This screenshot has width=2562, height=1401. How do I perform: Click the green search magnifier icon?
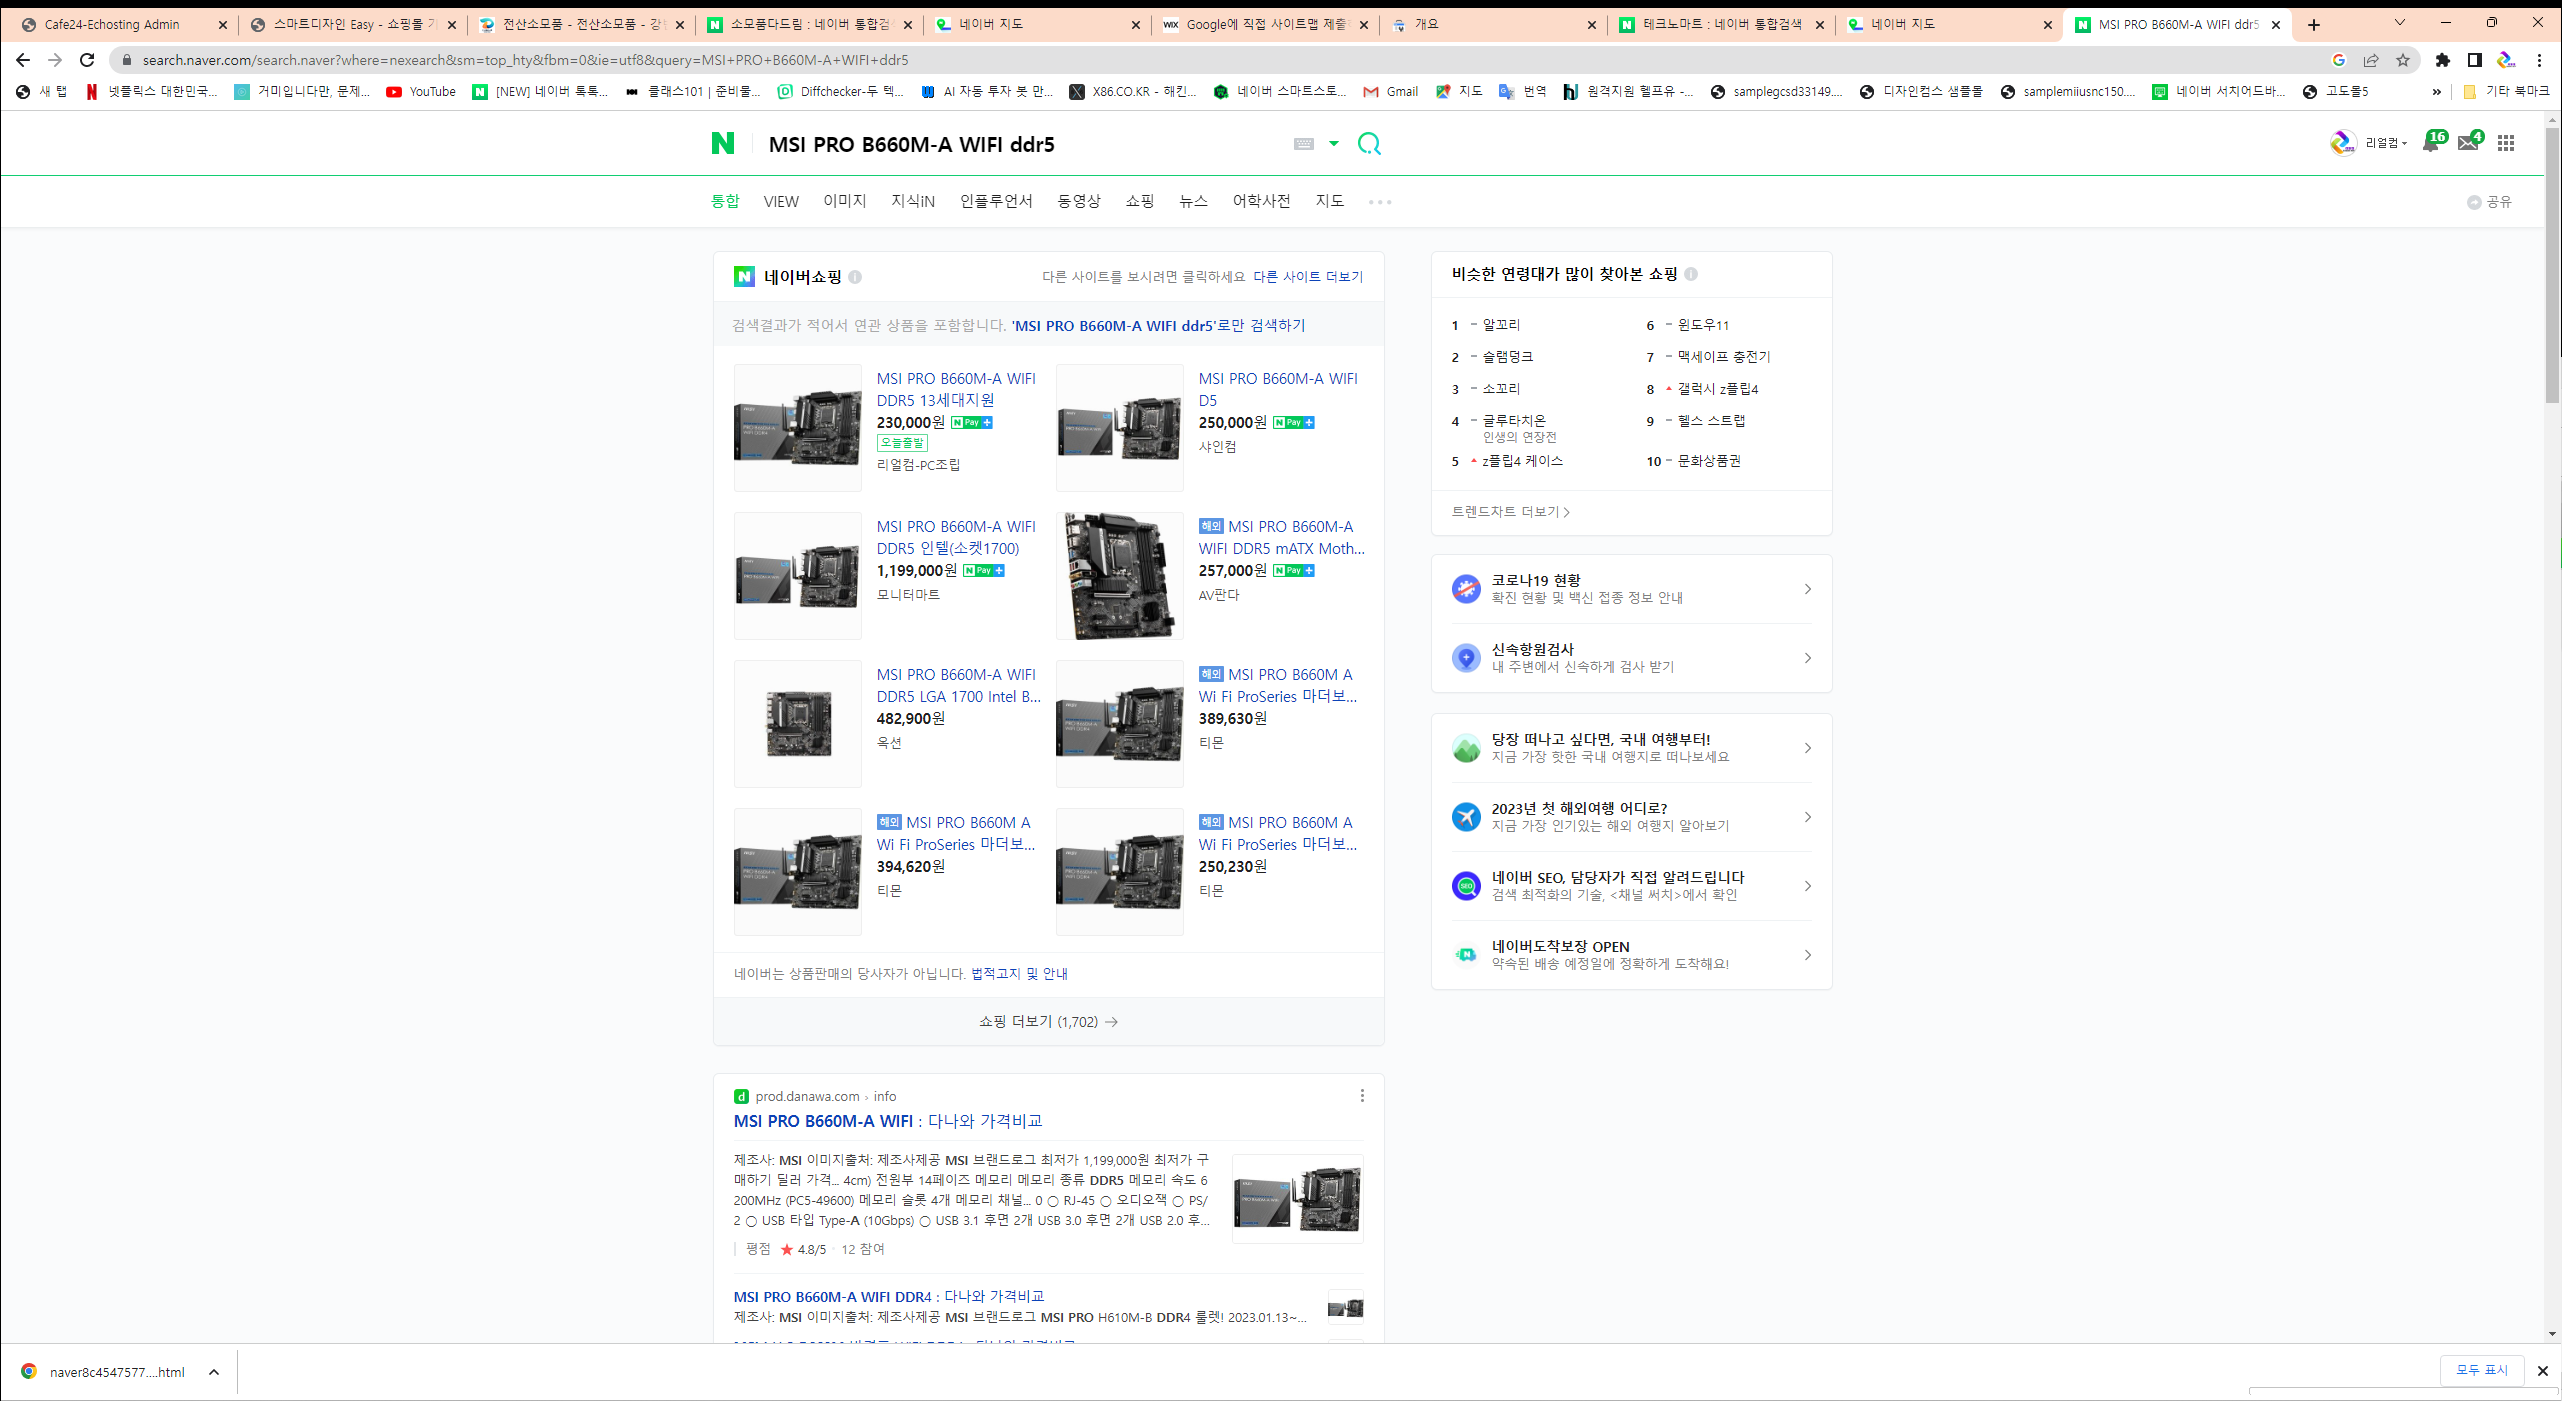click(1369, 144)
